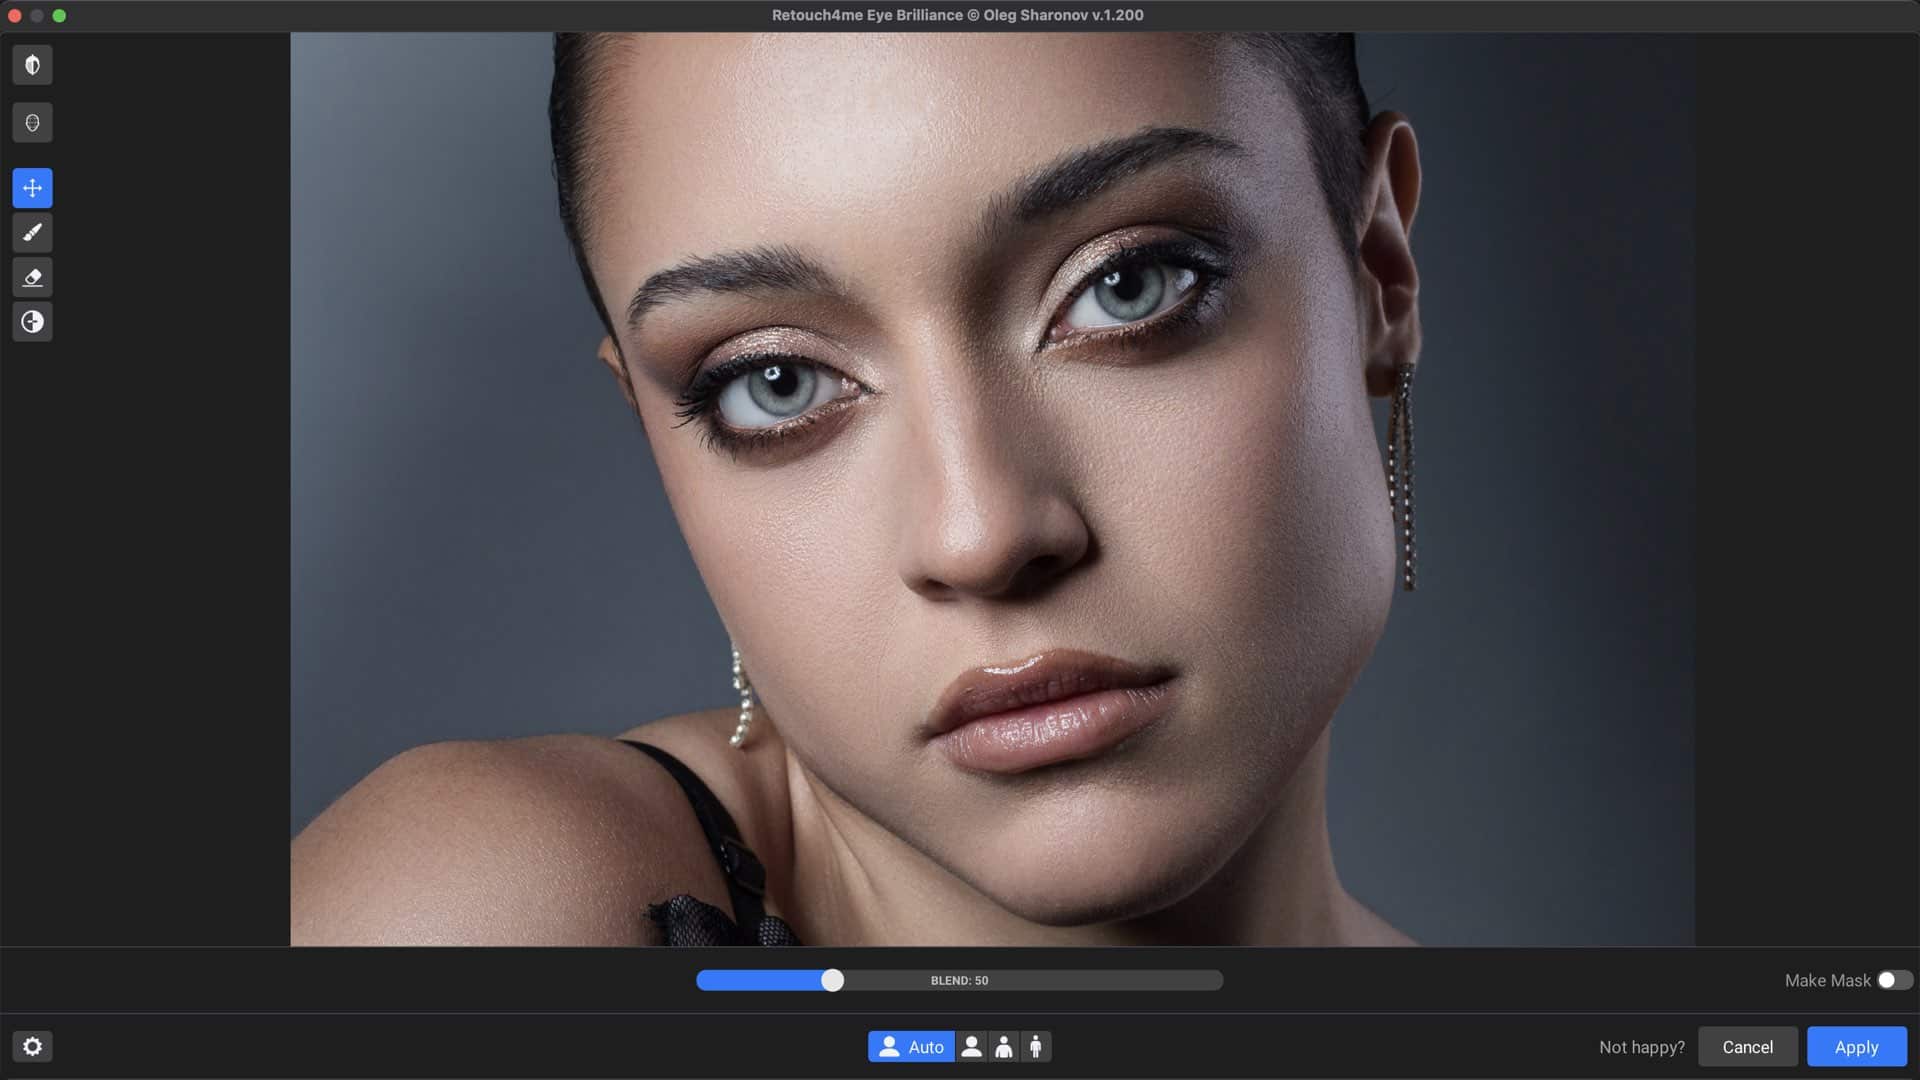Click the face mesh detection icon
This screenshot has width=1920, height=1080.
click(32, 123)
